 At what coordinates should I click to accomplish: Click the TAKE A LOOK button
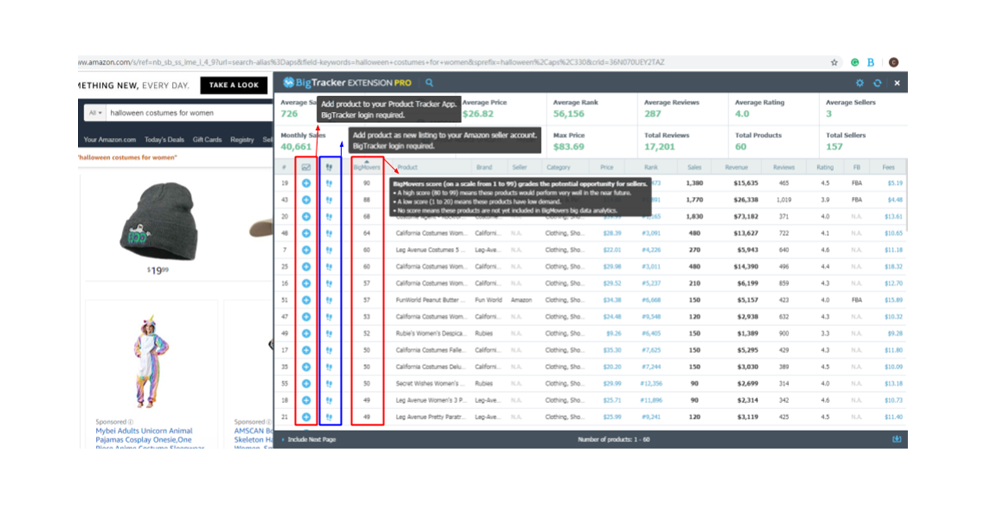point(234,85)
